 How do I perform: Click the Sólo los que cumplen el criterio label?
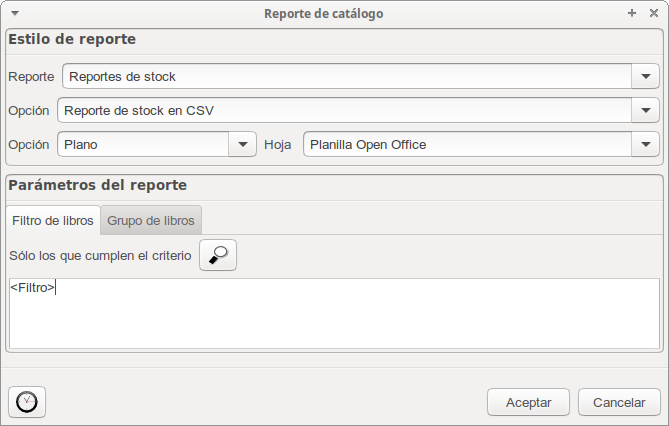tap(100, 256)
